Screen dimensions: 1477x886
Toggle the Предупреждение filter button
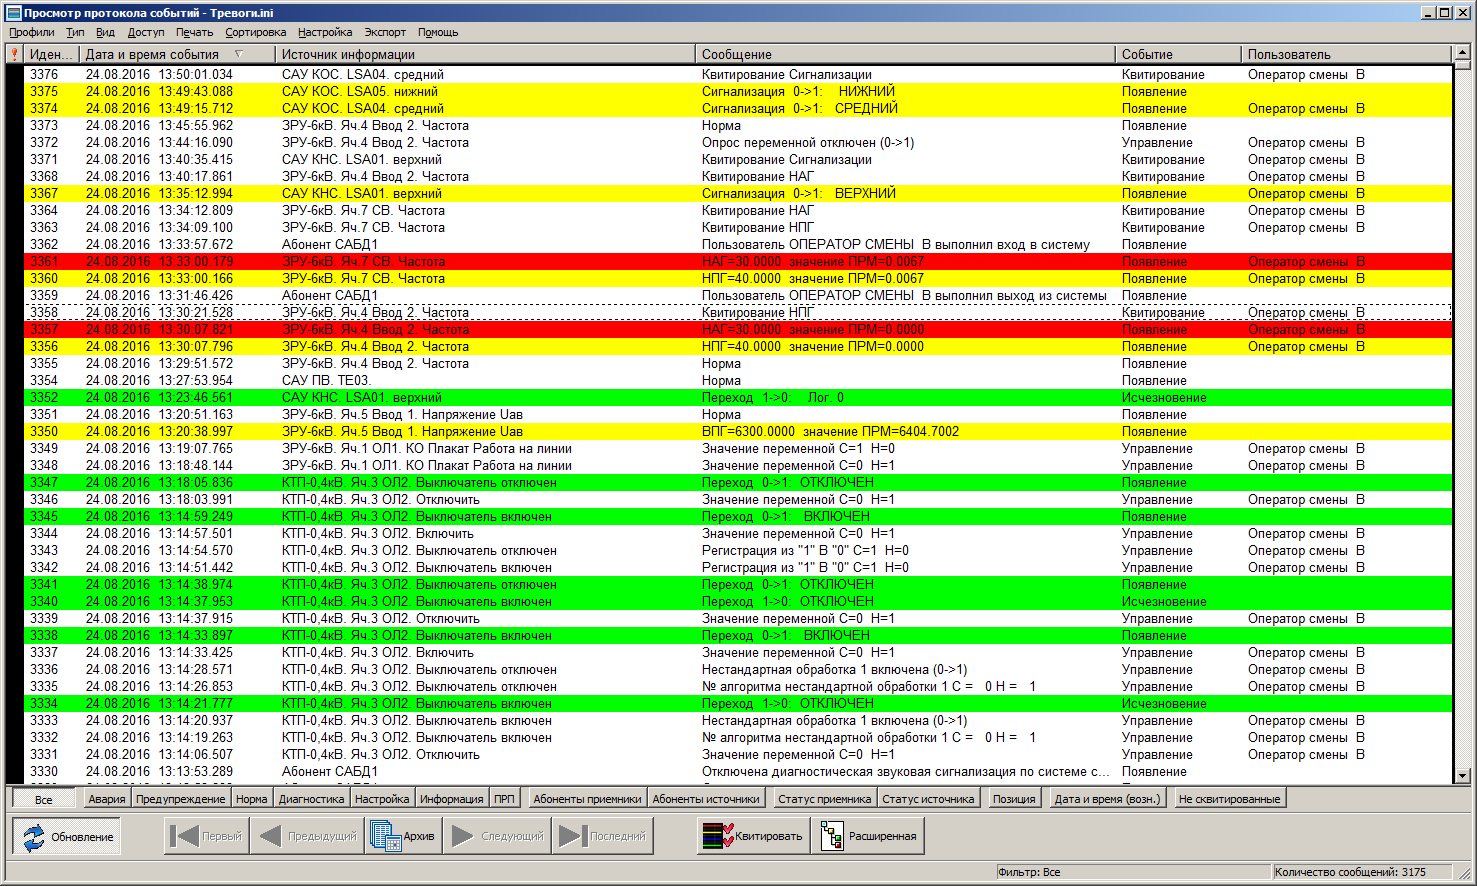(x=181, y=799)
